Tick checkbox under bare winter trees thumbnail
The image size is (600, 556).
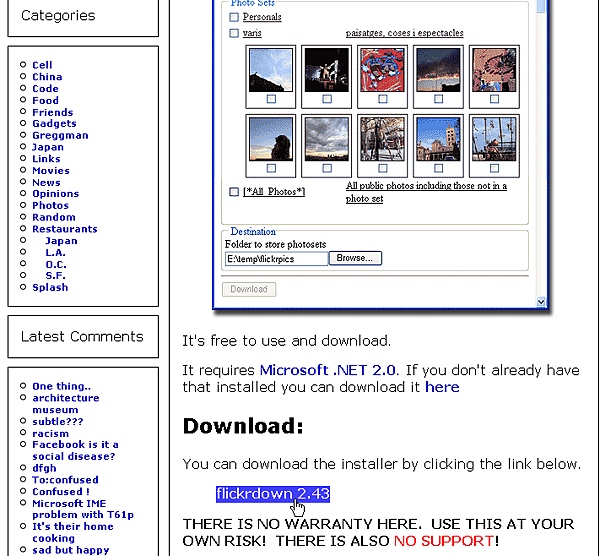point(383,168)
